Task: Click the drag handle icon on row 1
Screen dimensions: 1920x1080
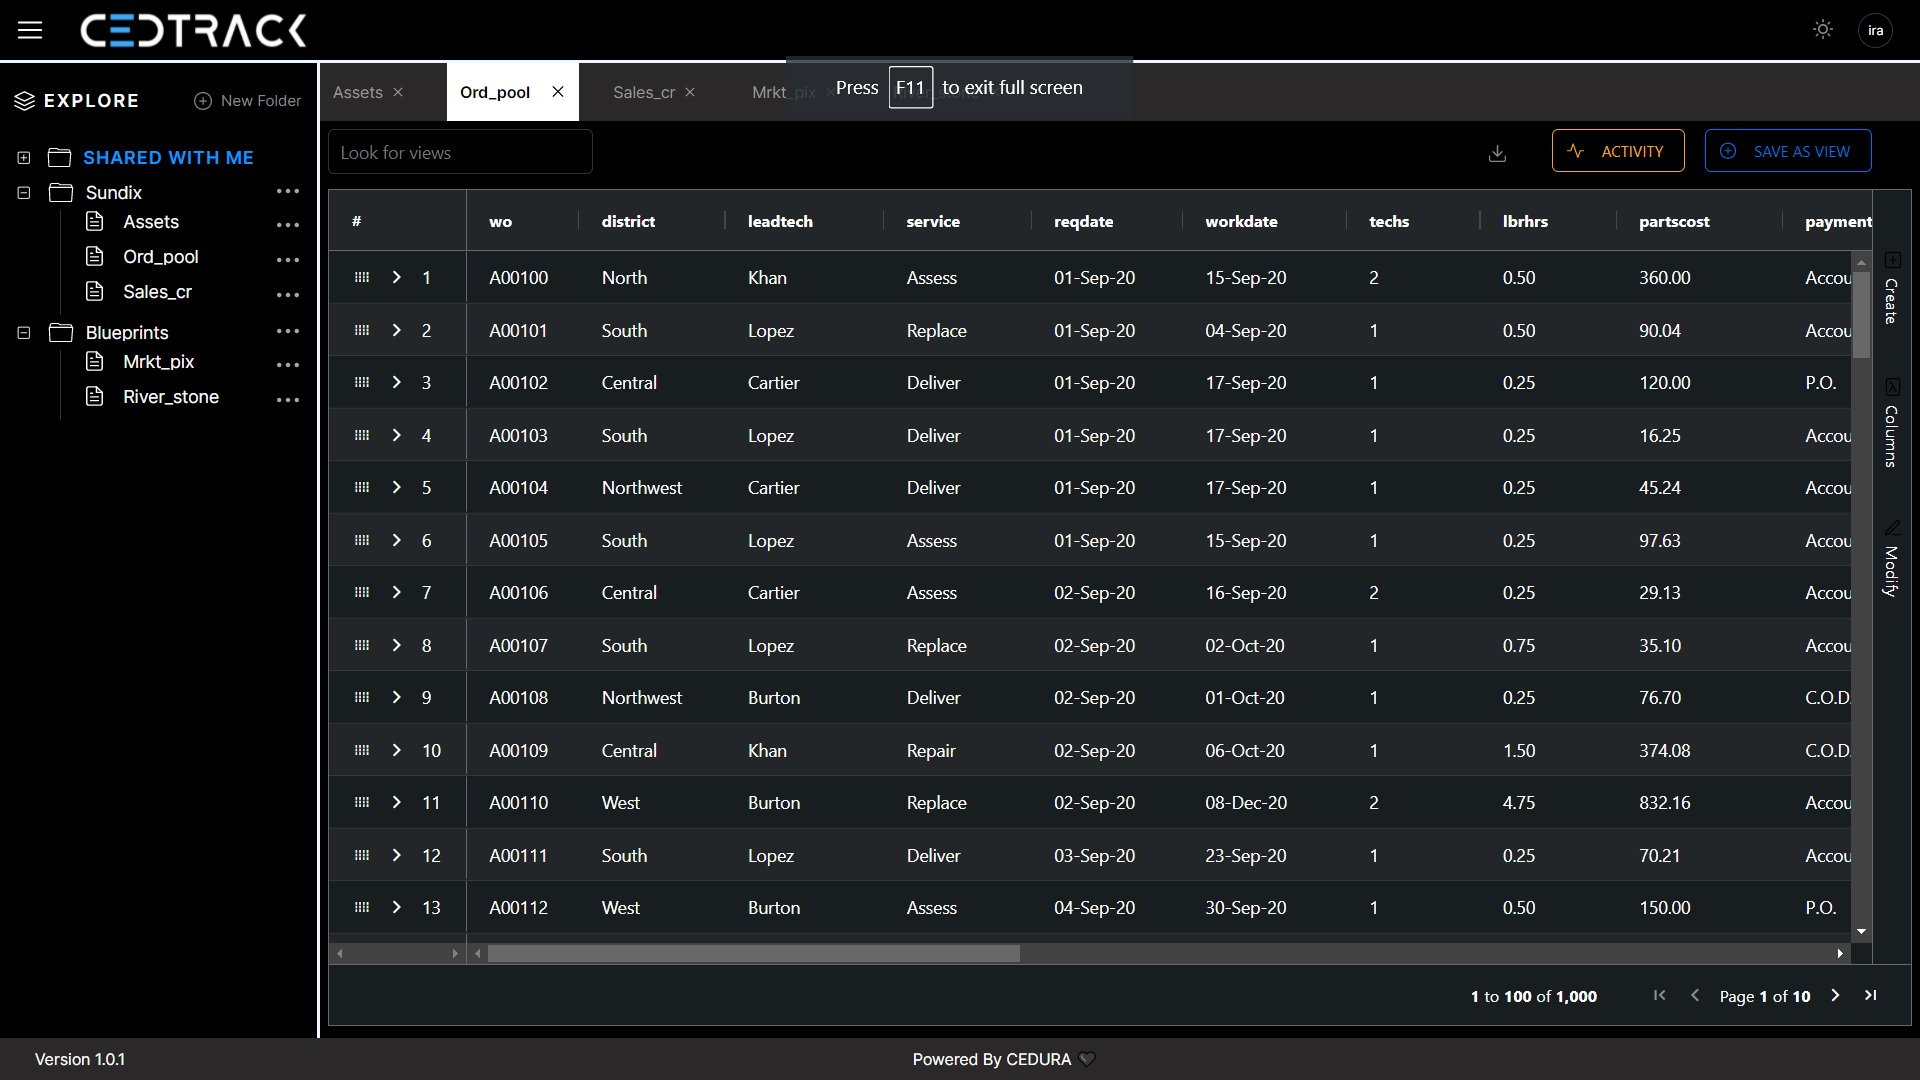Action: point(362,278)
